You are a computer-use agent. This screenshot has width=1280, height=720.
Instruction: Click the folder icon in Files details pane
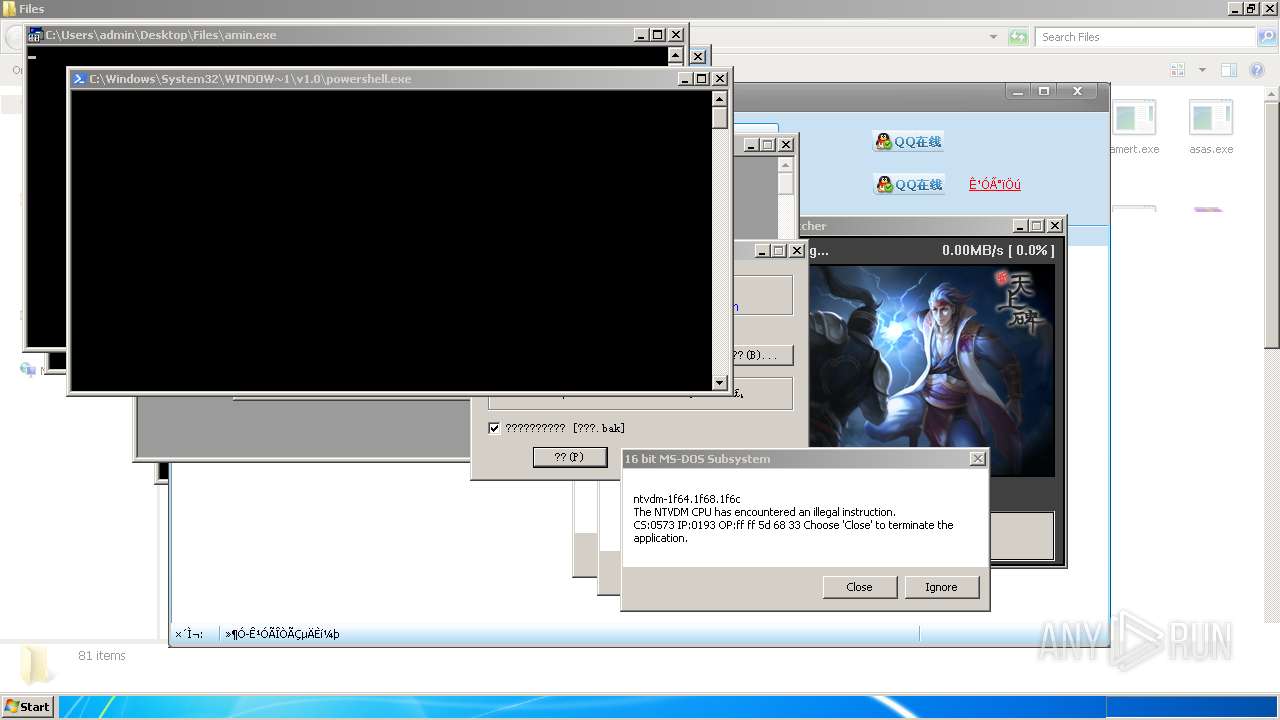pos(37,663)
